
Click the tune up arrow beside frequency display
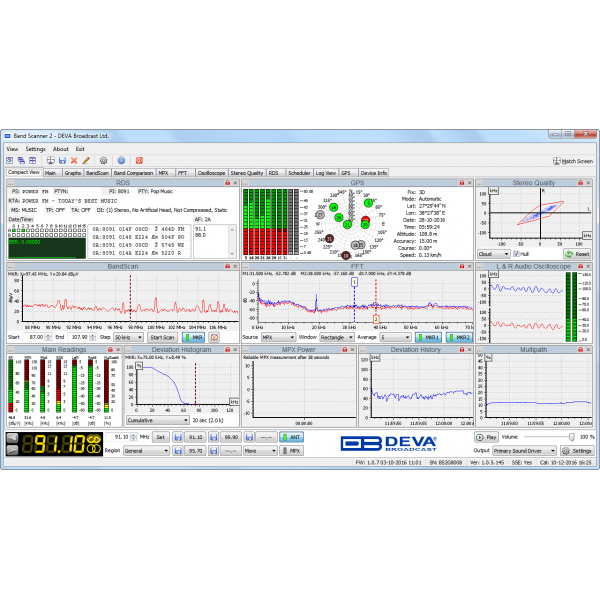coord(12,438)
